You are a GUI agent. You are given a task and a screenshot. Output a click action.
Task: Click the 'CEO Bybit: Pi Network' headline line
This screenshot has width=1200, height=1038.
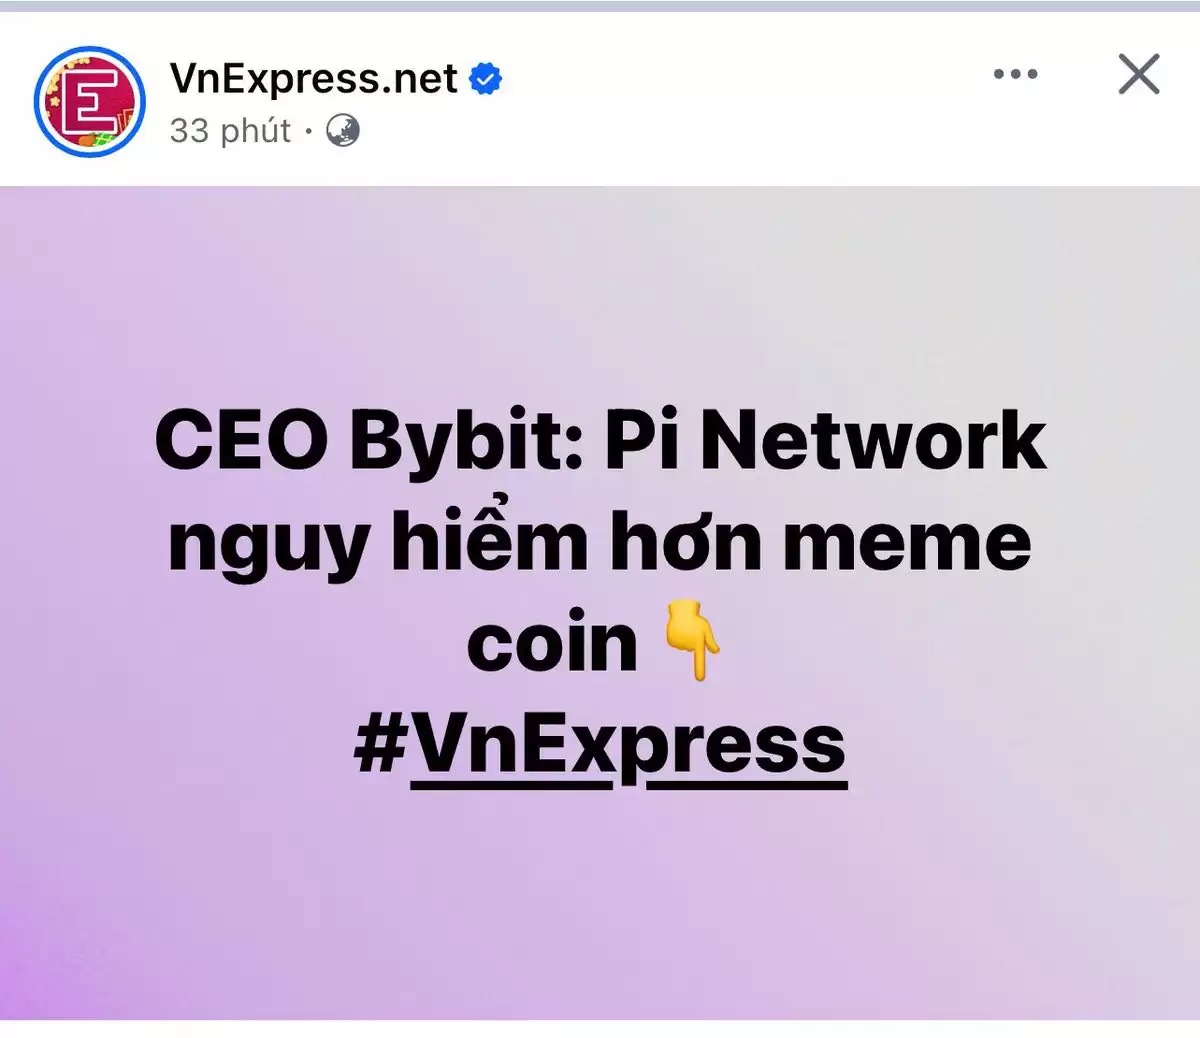point(600,440)
